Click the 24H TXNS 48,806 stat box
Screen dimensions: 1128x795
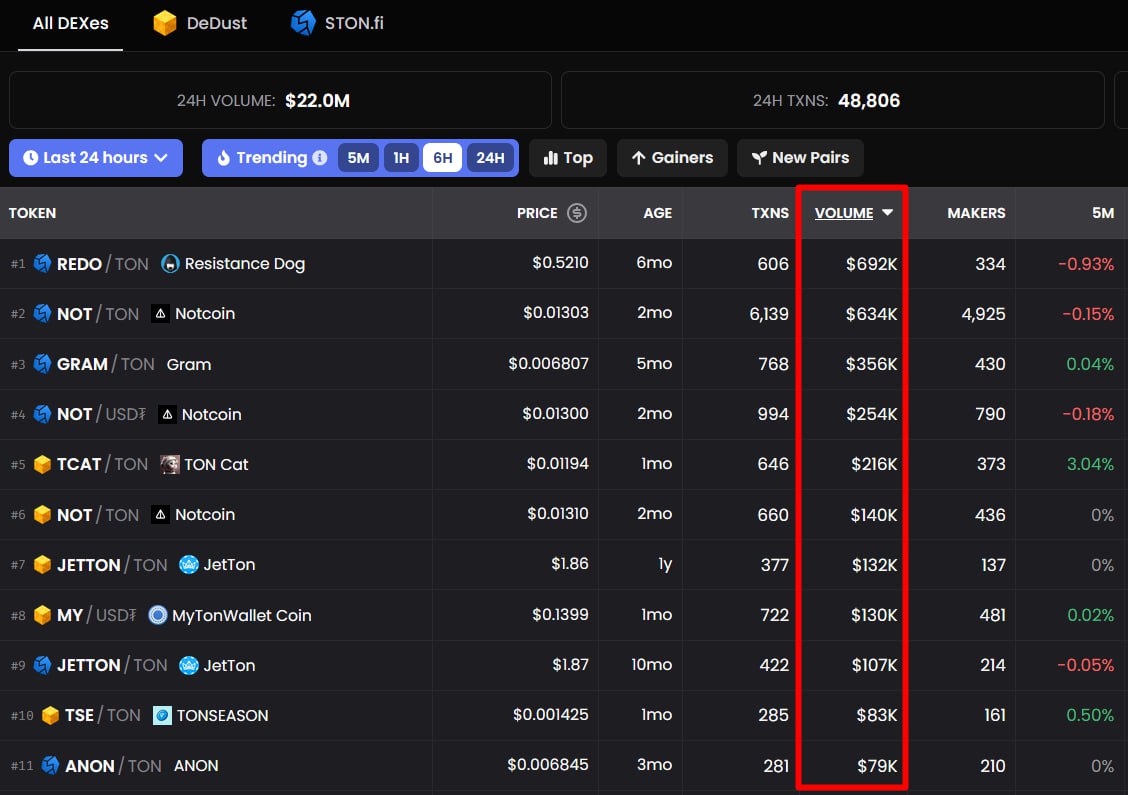[832, 100]
